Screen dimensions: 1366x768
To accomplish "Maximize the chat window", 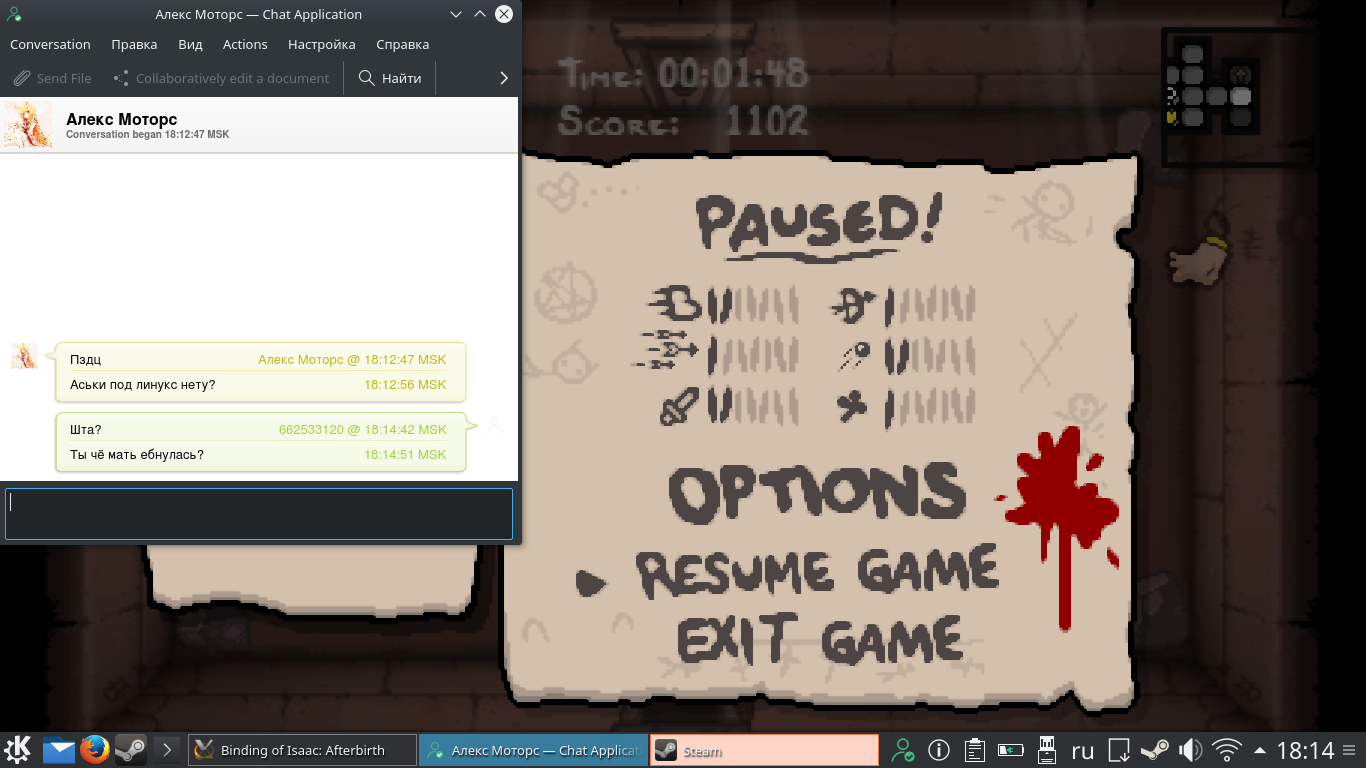I will point(480,14).
